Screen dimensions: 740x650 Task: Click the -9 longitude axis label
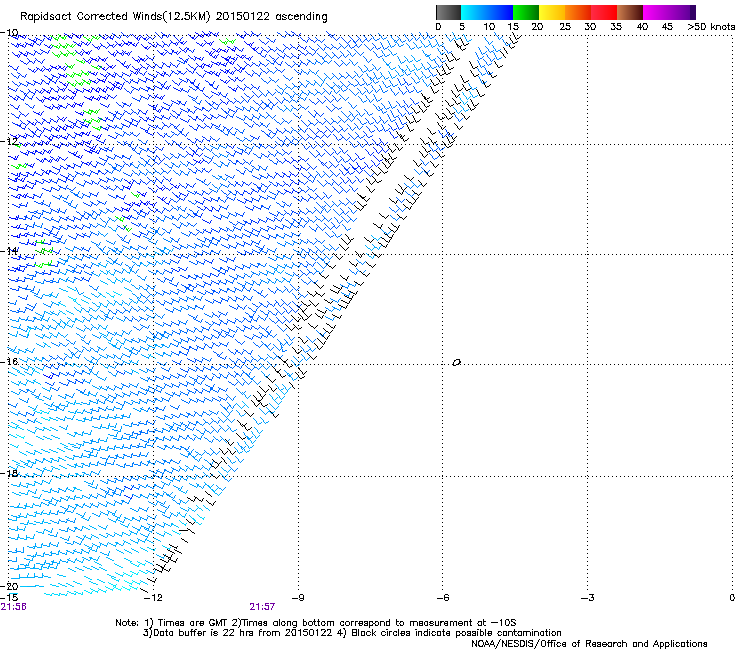298,598
